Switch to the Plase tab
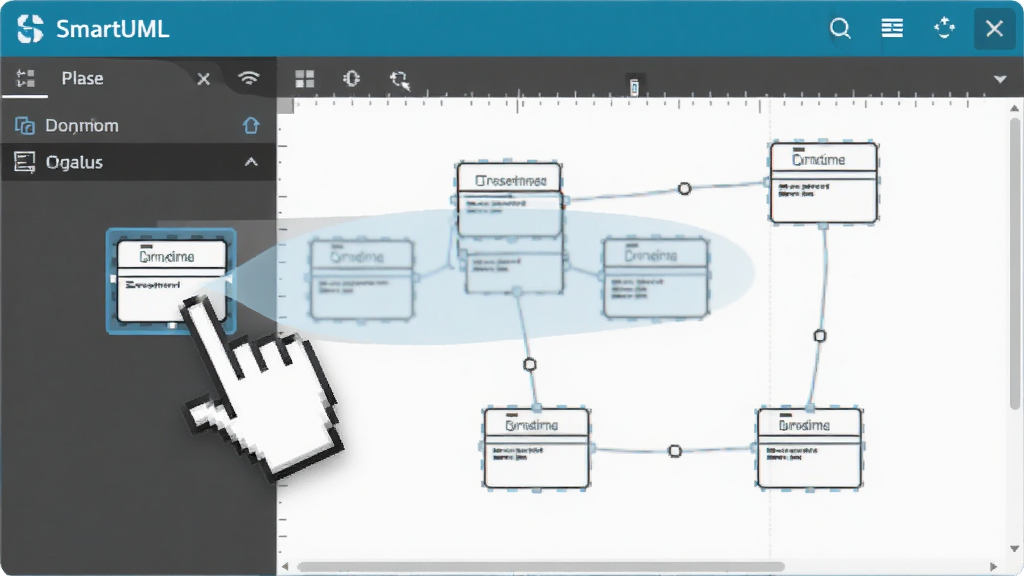Viewport: 1024px width, 576px height. point(82,78)
